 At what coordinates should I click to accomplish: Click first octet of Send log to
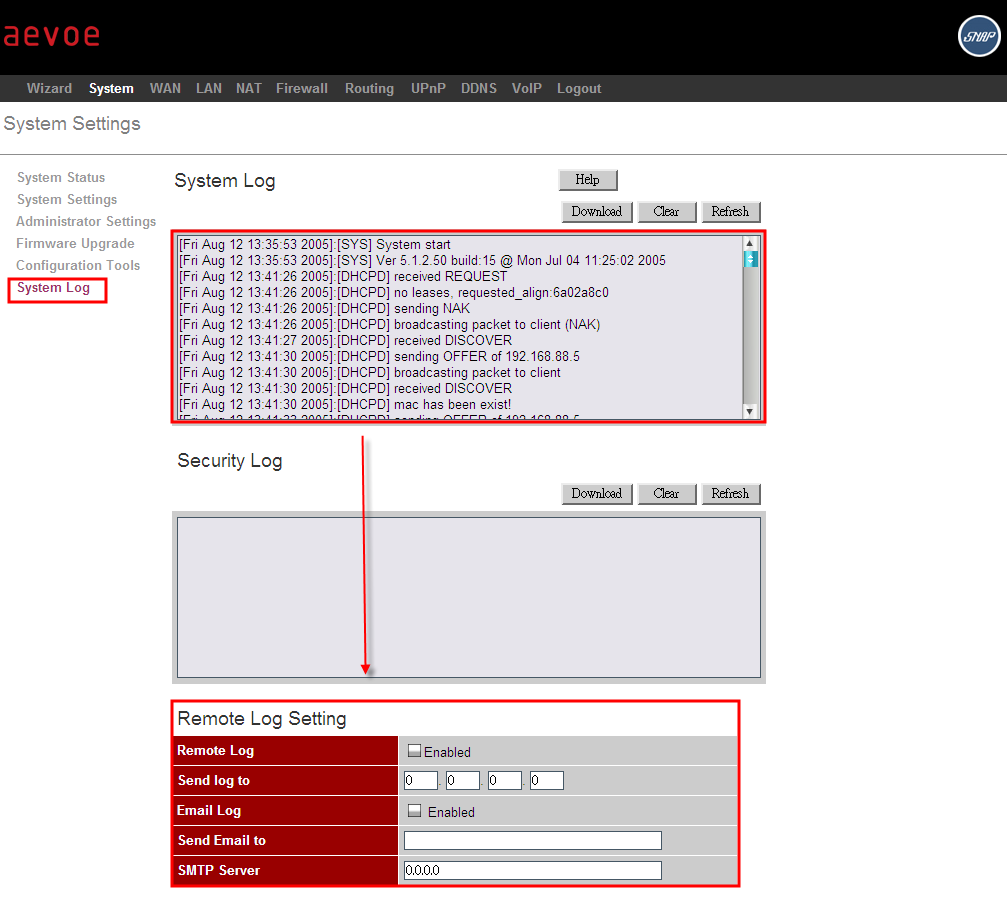coord(420,781)
